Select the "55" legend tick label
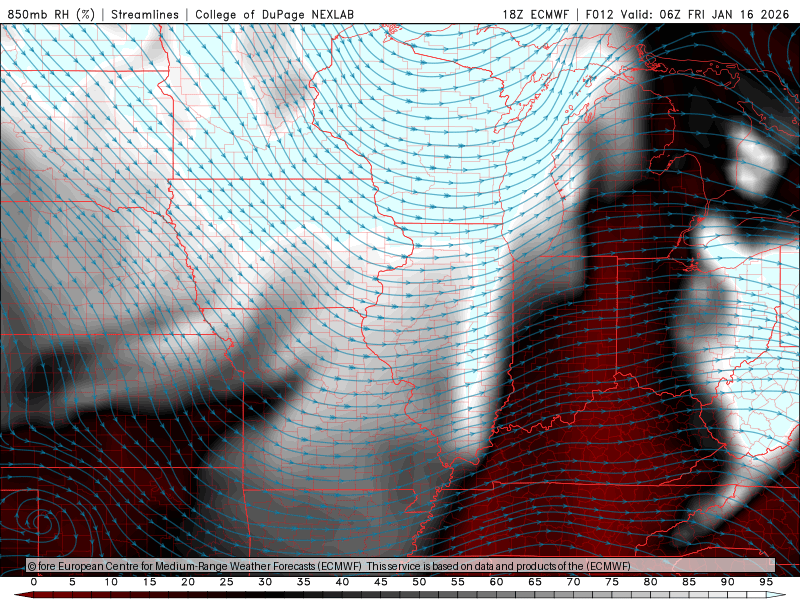 458,582
